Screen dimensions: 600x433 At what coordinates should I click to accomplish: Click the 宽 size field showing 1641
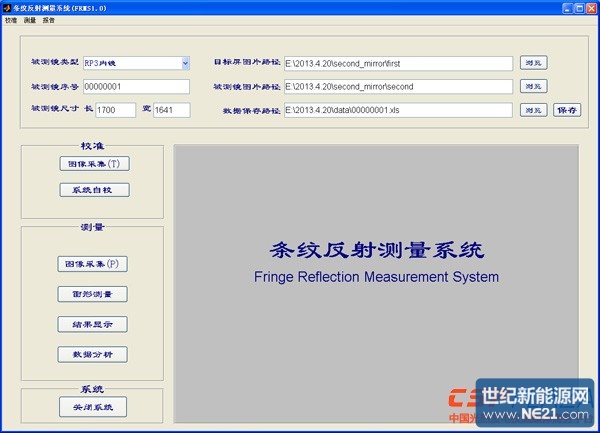tap(171, 110)
